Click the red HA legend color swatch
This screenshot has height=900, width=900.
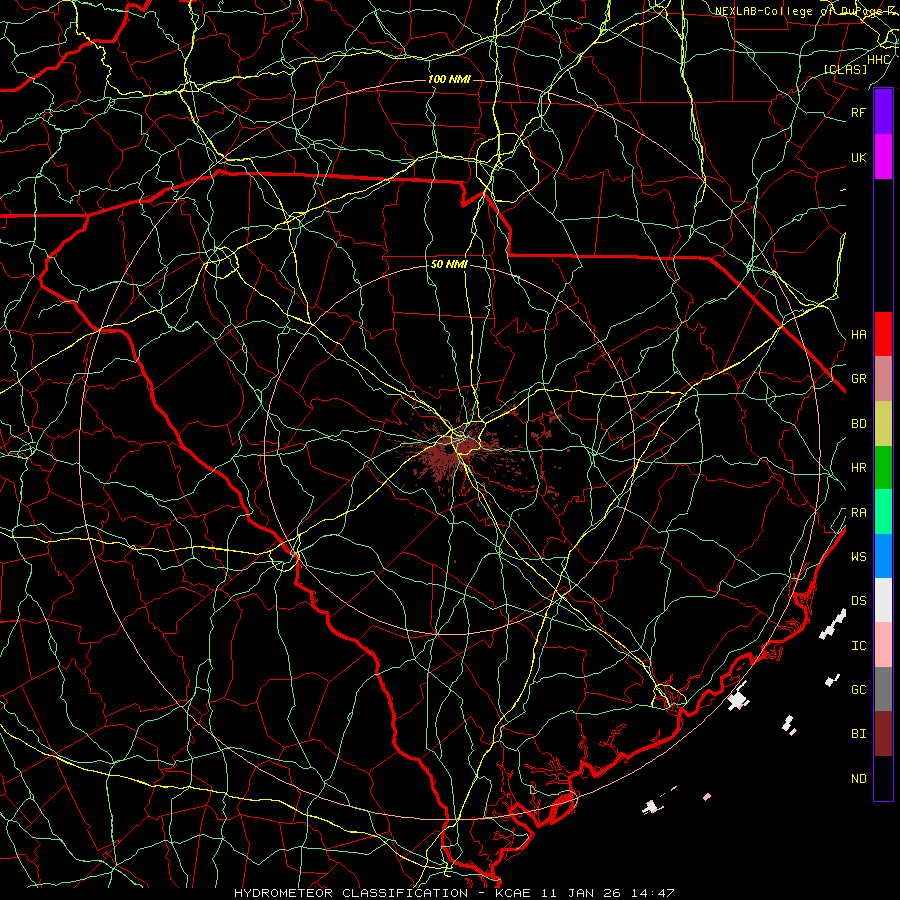click(883, 334)
